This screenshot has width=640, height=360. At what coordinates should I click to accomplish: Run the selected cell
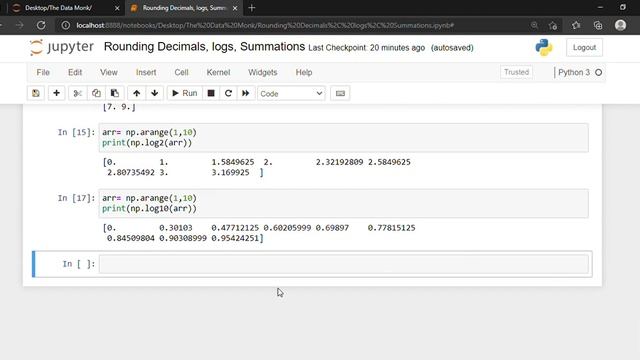pyautogui.click(x=184, y=93)
